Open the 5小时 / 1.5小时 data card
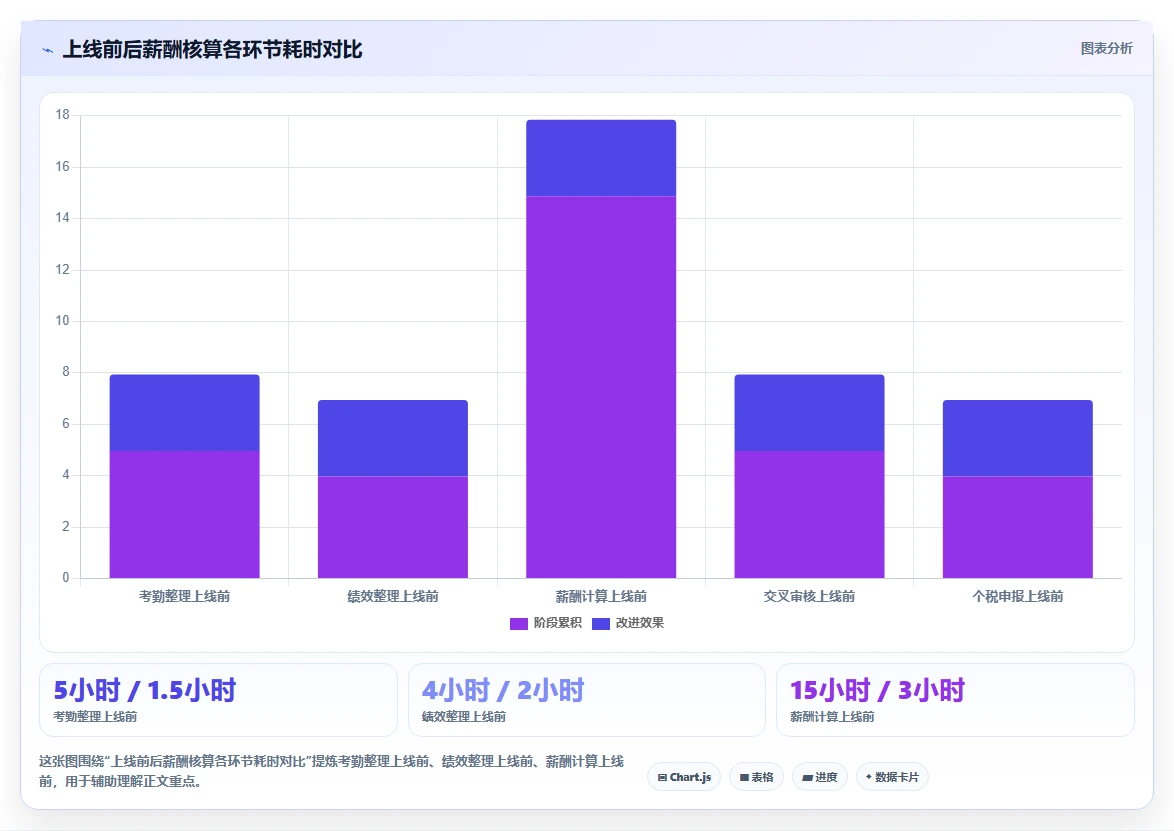The height and width of the screenshot is (831, 1174). tap(218, 700)
